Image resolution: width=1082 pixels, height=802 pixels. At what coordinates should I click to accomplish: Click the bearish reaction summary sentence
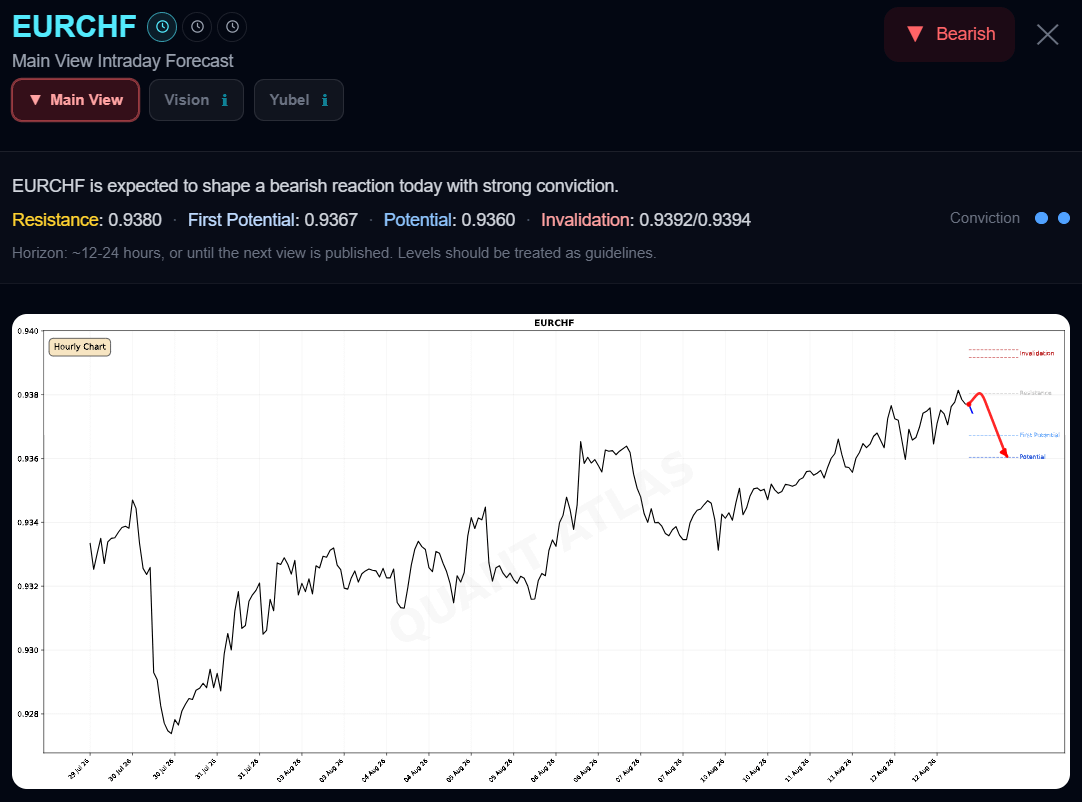click(315, 186)
